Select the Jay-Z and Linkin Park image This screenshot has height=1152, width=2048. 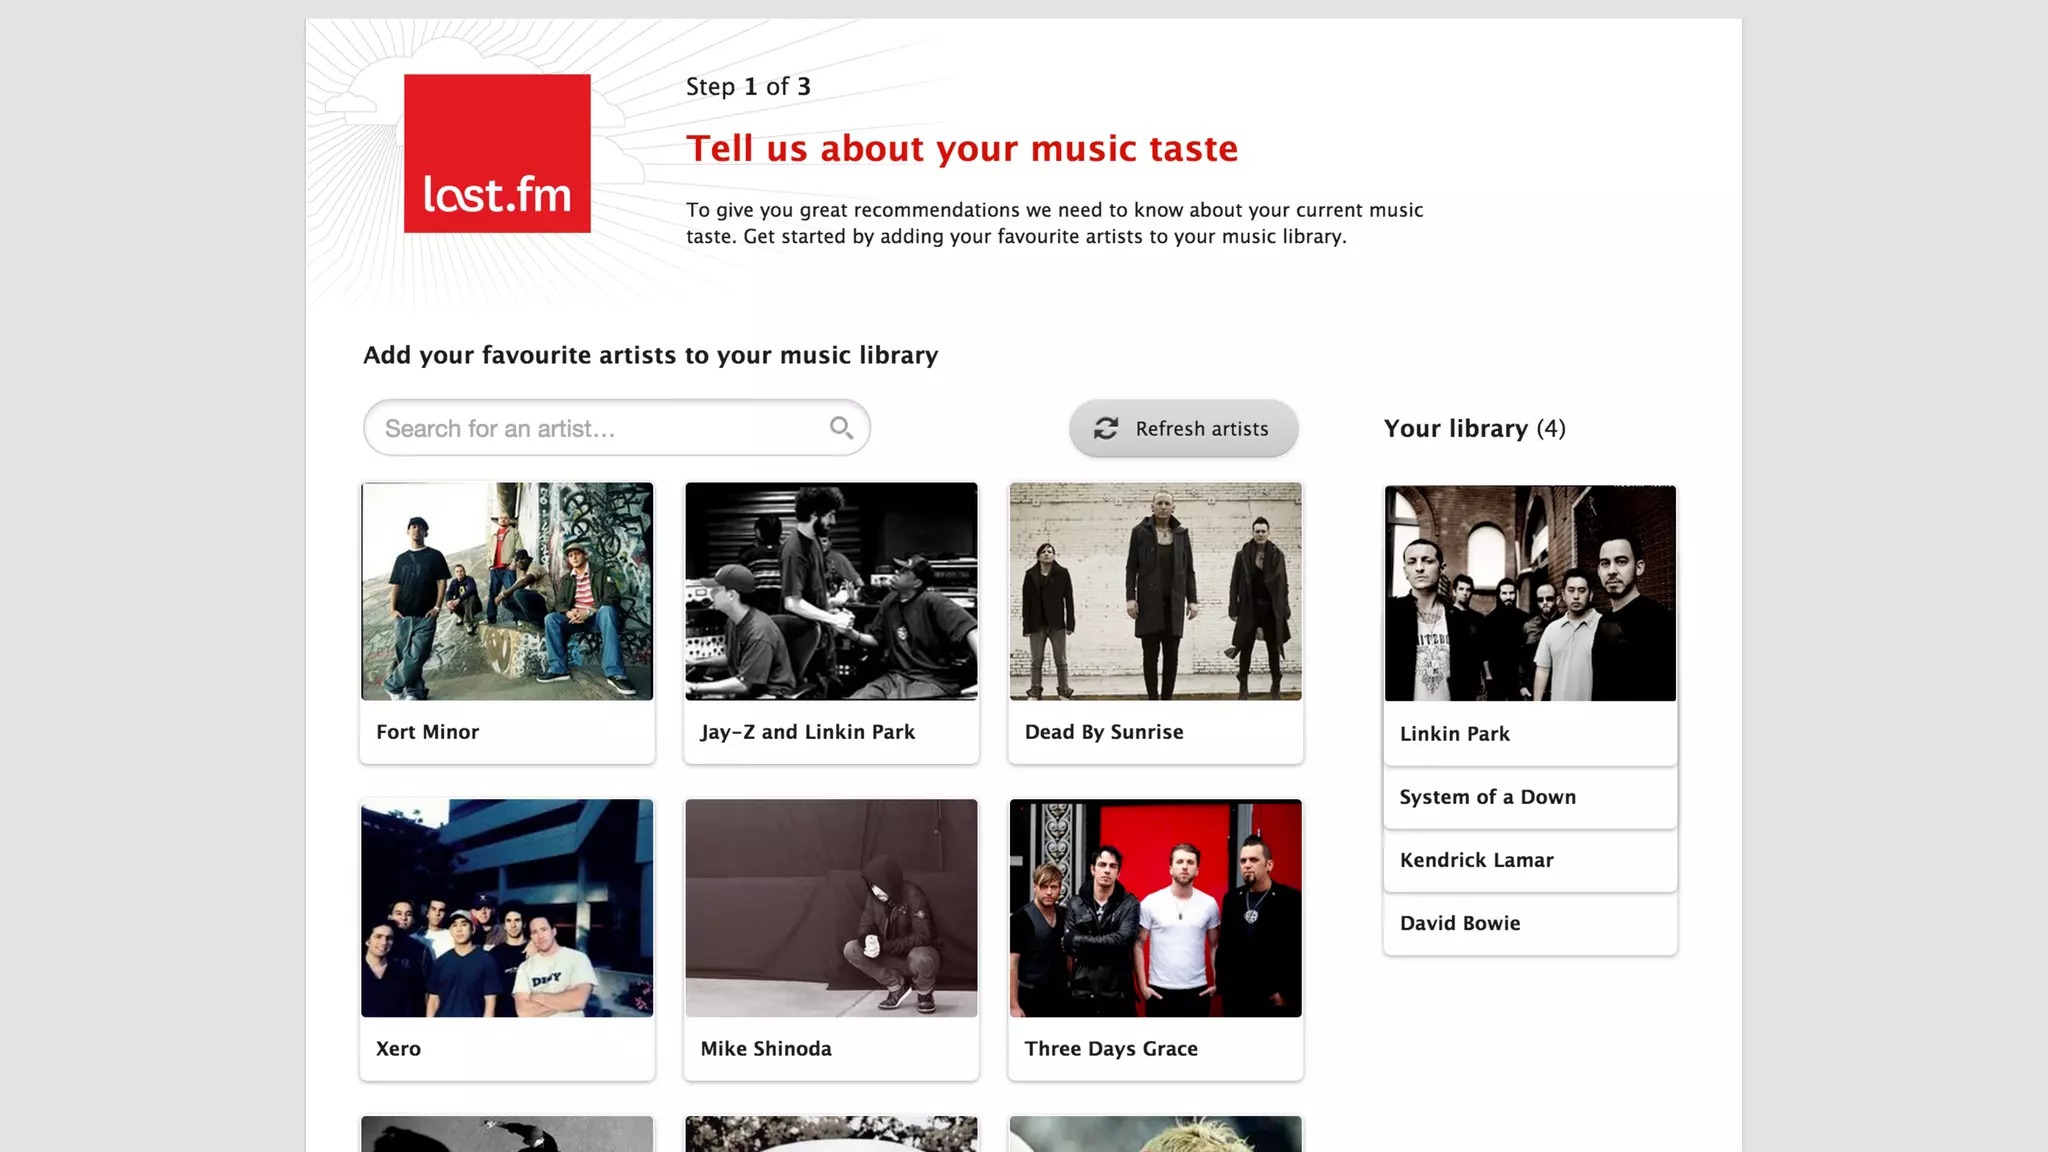pyautogui.click(x=831, y=591)
